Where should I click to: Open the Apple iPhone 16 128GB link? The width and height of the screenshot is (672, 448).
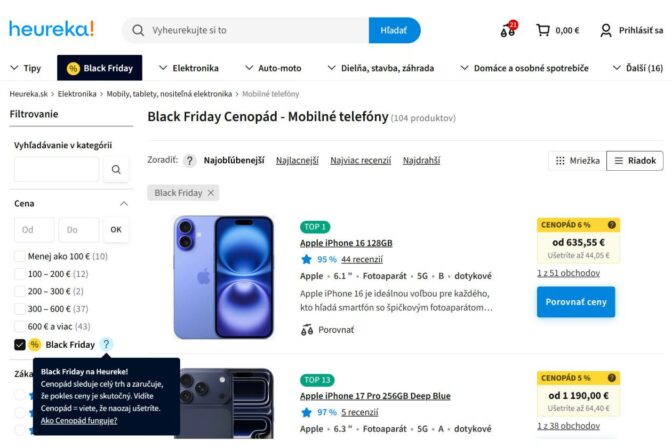click(346, 243)
